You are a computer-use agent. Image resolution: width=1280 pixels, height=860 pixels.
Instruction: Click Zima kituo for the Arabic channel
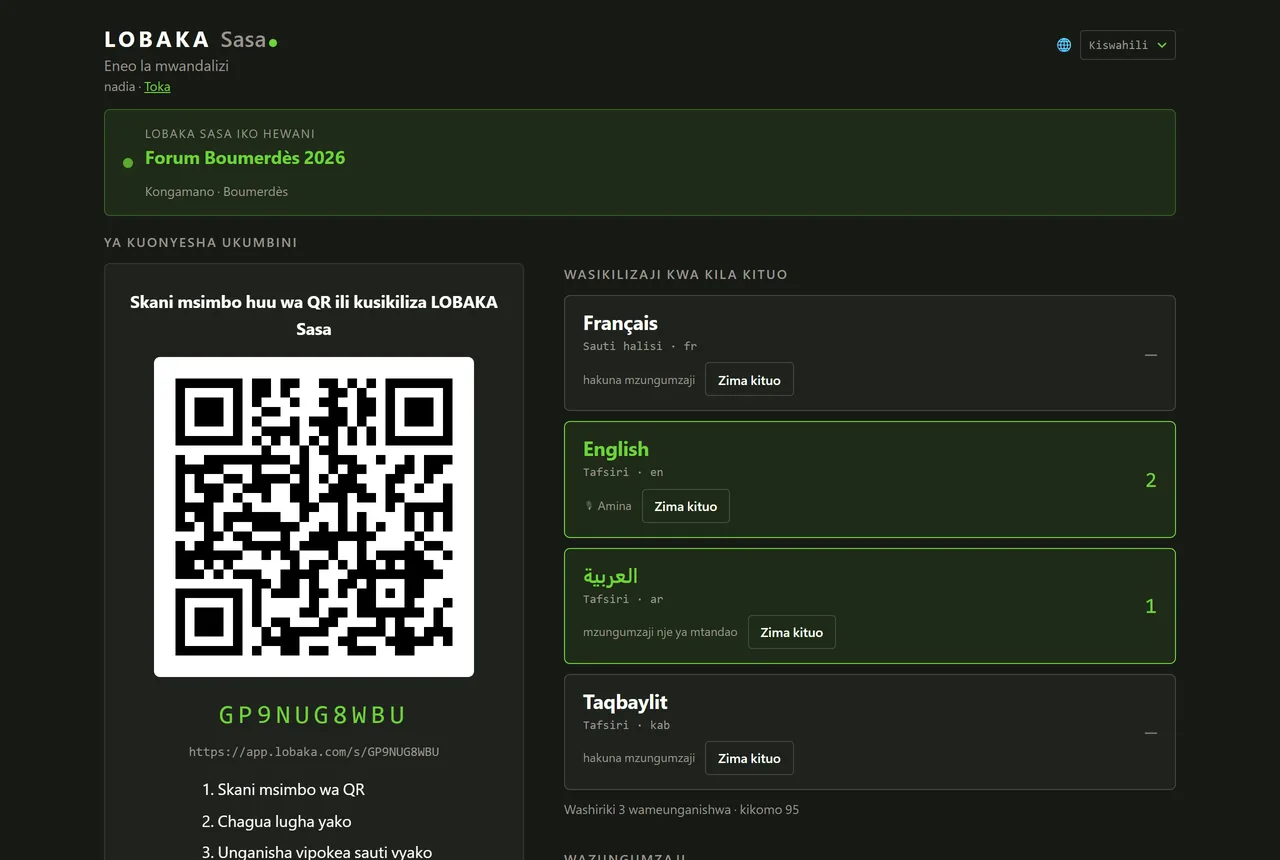791,632
